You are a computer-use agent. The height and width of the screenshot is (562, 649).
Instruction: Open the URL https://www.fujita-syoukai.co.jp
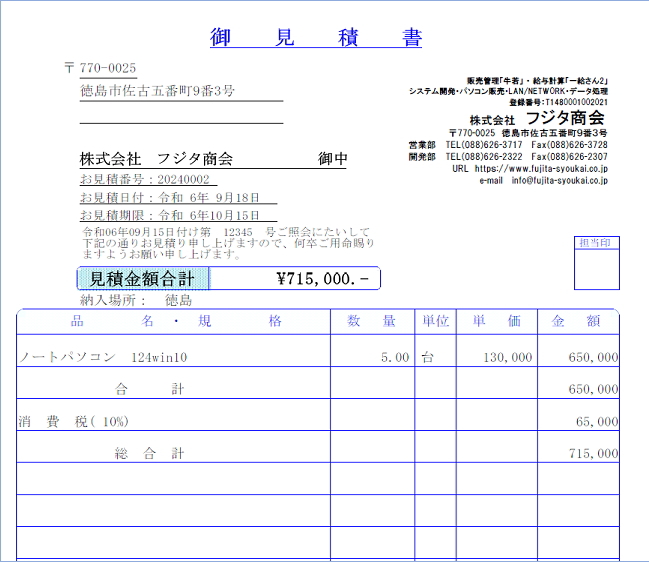pyautogui.click(x=541, y=168)
